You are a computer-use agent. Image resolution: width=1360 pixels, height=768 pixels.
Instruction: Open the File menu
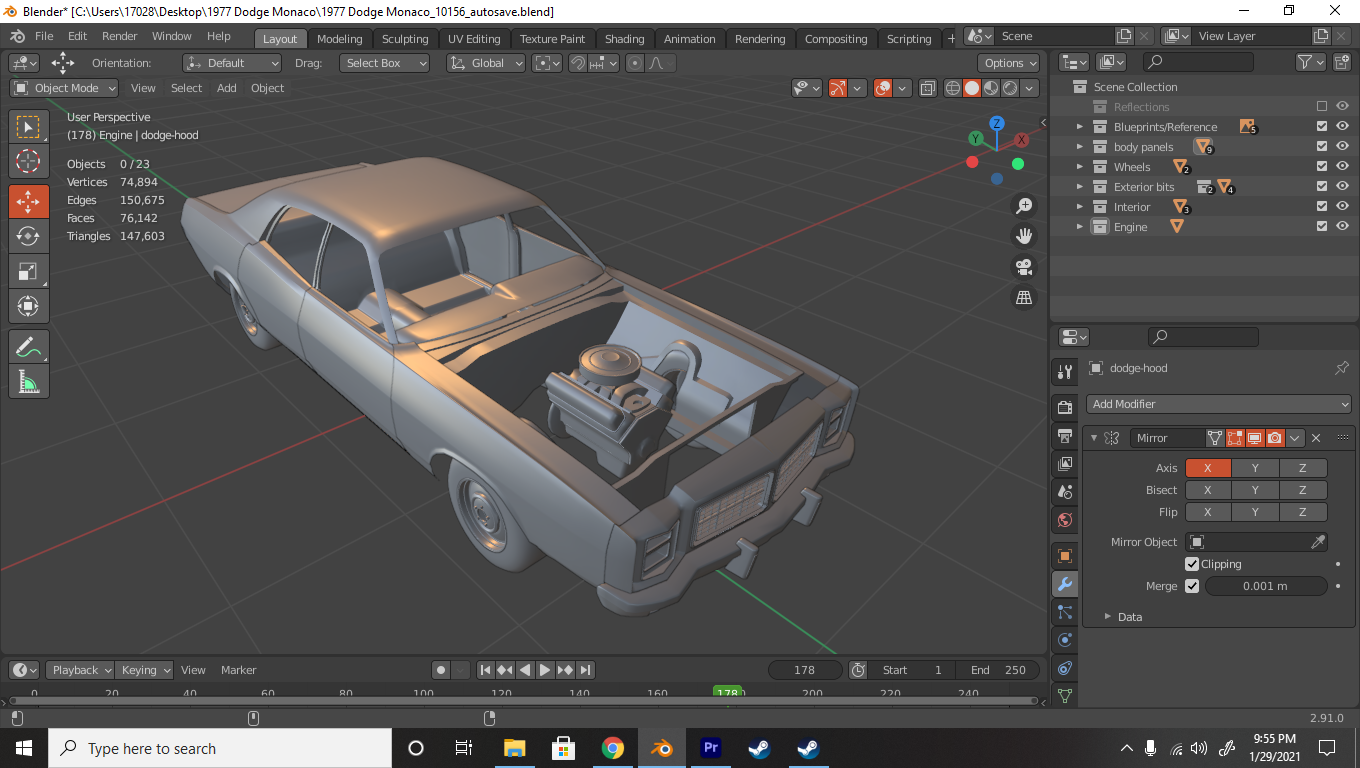44,36
